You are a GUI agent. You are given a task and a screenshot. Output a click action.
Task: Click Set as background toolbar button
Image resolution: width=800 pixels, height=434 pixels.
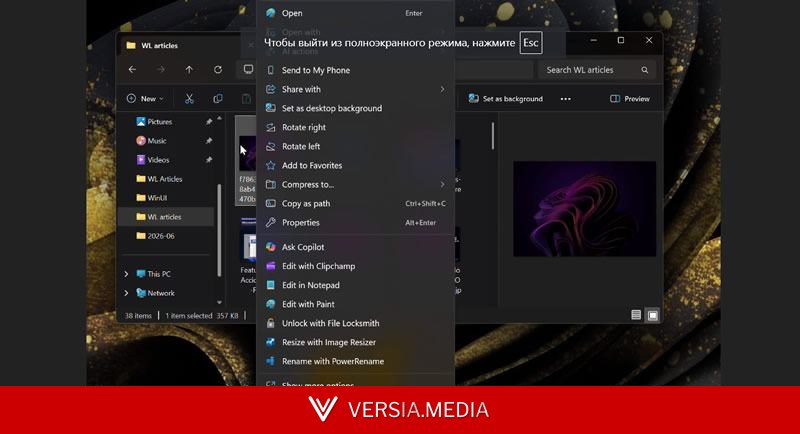506,98
